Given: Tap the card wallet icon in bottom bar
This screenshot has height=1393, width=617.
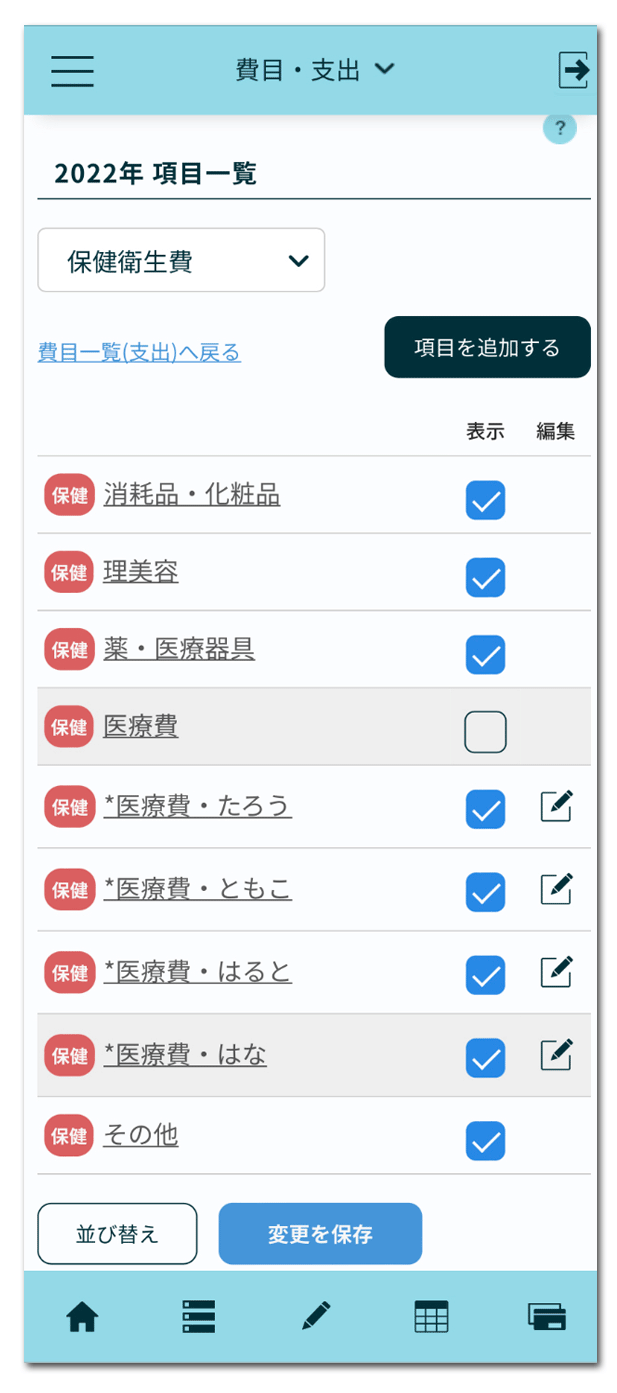Looking at the screenshot, I should pos(547,1318).
